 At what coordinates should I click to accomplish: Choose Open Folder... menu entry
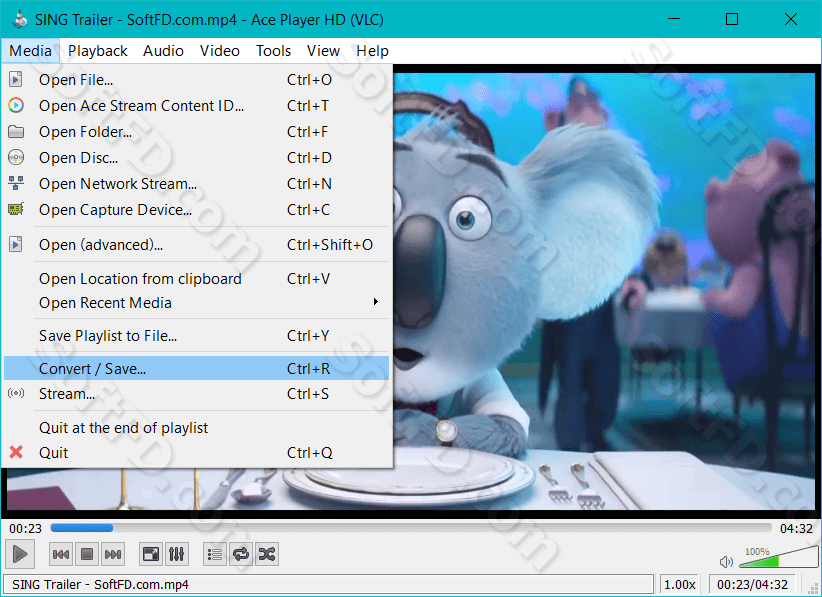(196, 132)
